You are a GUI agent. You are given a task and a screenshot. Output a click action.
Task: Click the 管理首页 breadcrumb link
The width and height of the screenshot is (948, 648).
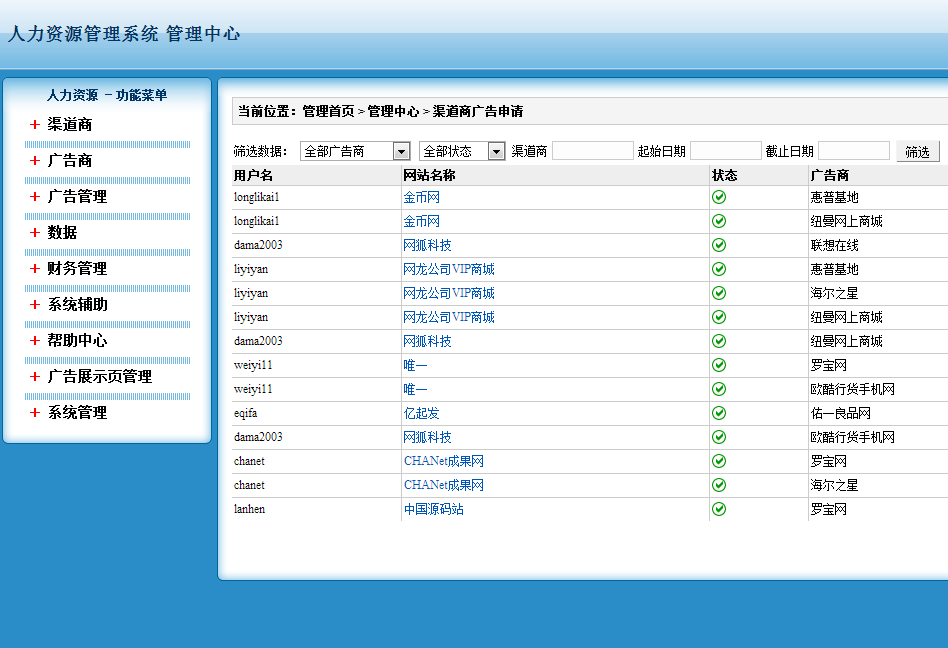pos(328,111)
